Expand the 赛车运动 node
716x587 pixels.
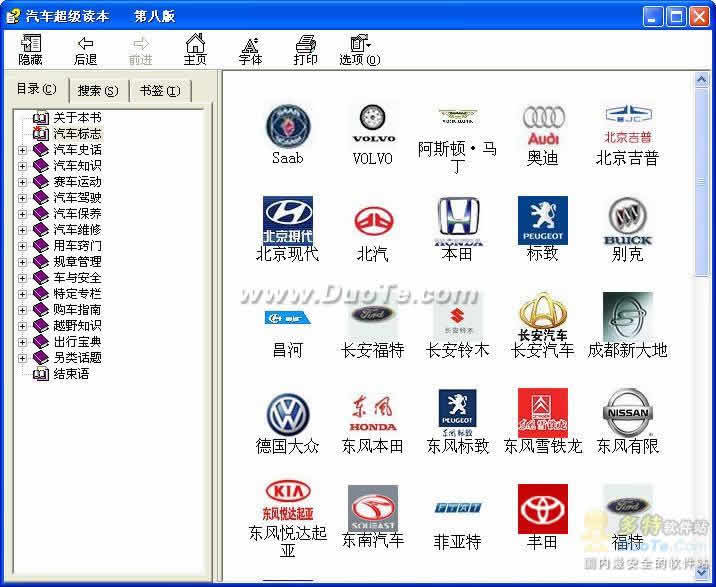22,182
